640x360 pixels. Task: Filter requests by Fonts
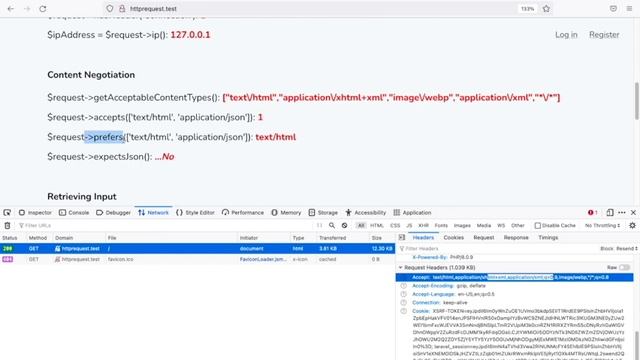(x=441, y=225)
